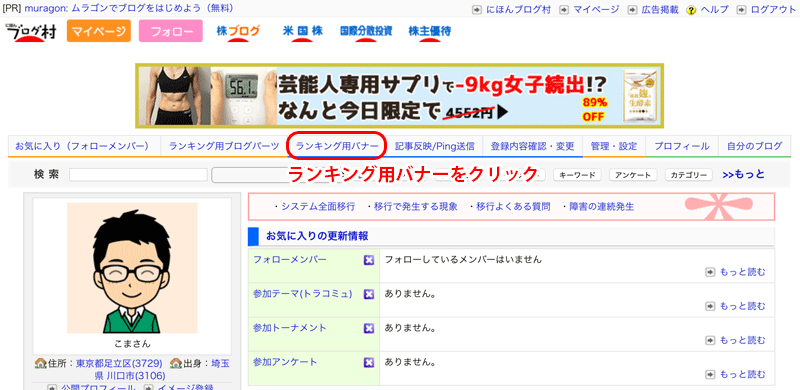
Task: Click the house icon beside 住所
Action: coord(41,363)
